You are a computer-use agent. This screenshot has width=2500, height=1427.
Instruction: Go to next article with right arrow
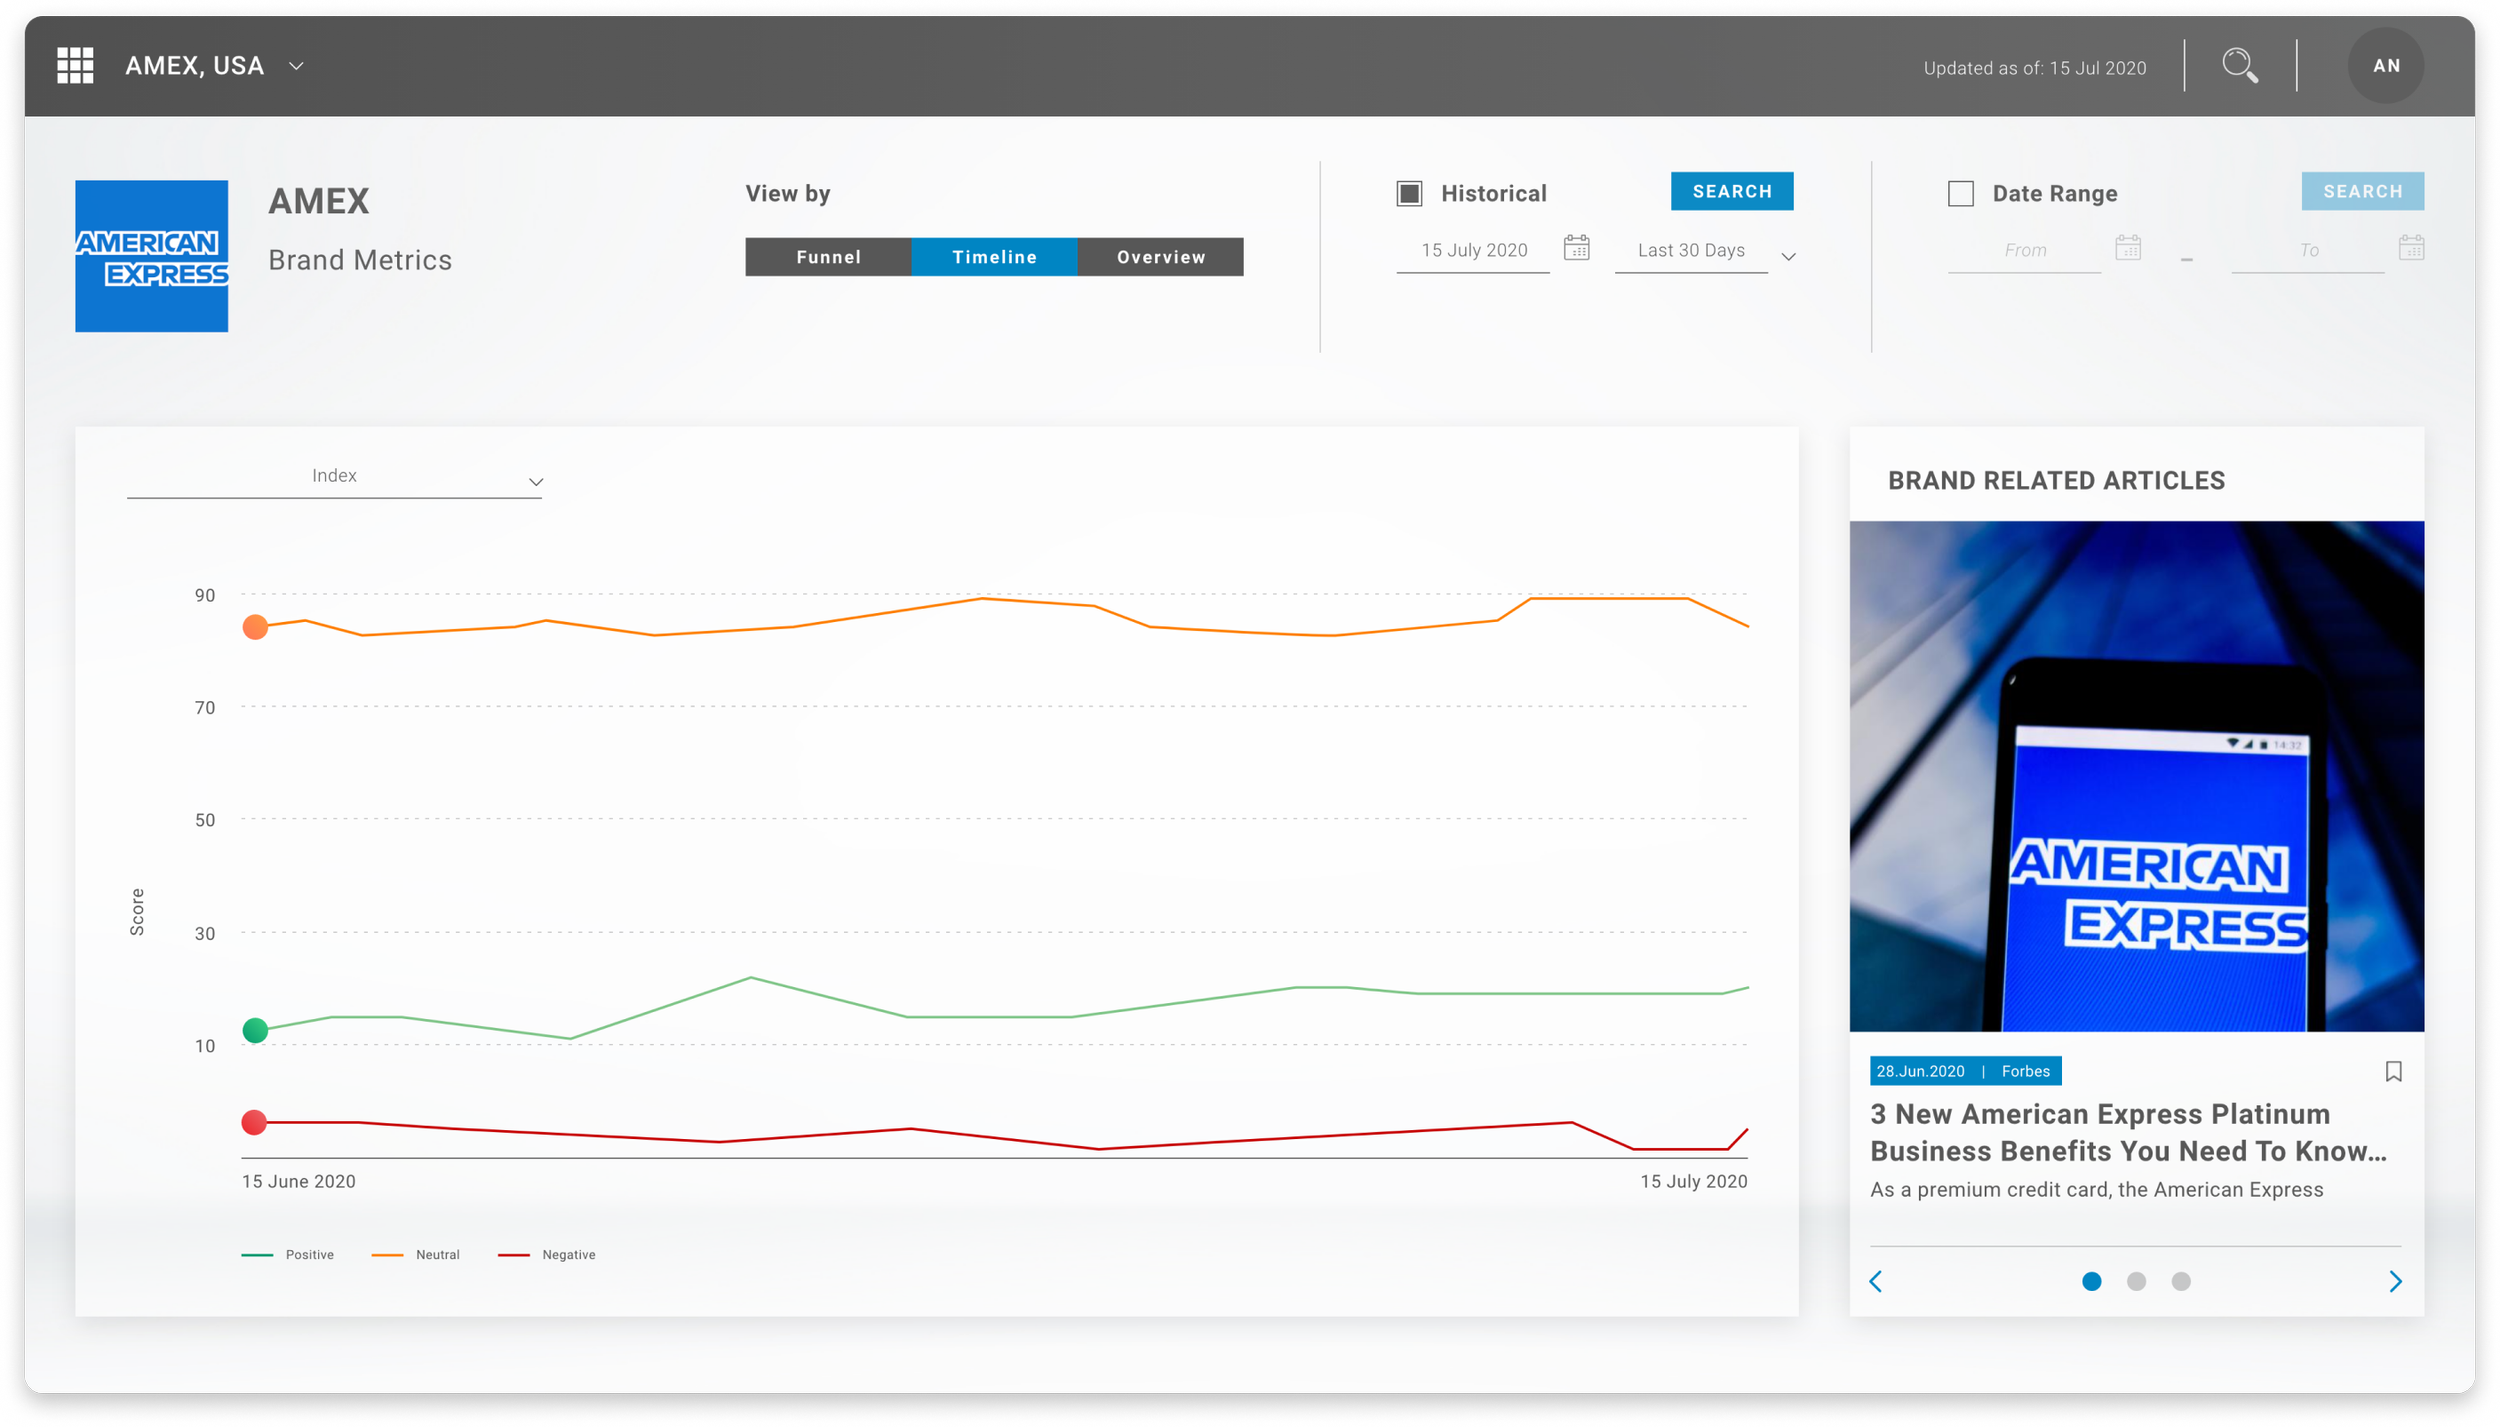2395,1281
